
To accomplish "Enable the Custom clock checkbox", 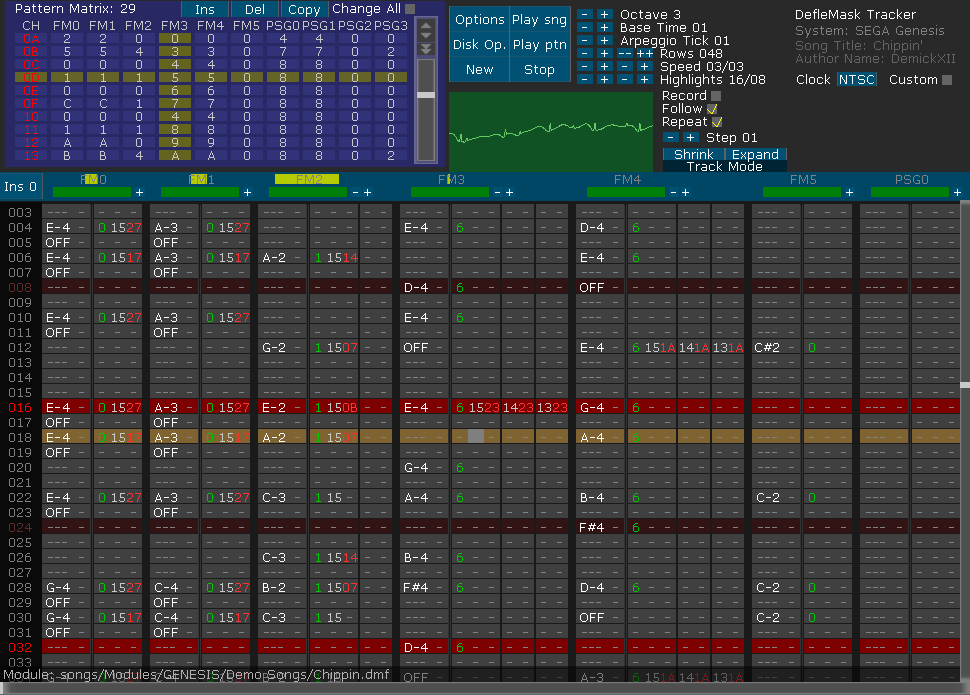I will point(946,80).
